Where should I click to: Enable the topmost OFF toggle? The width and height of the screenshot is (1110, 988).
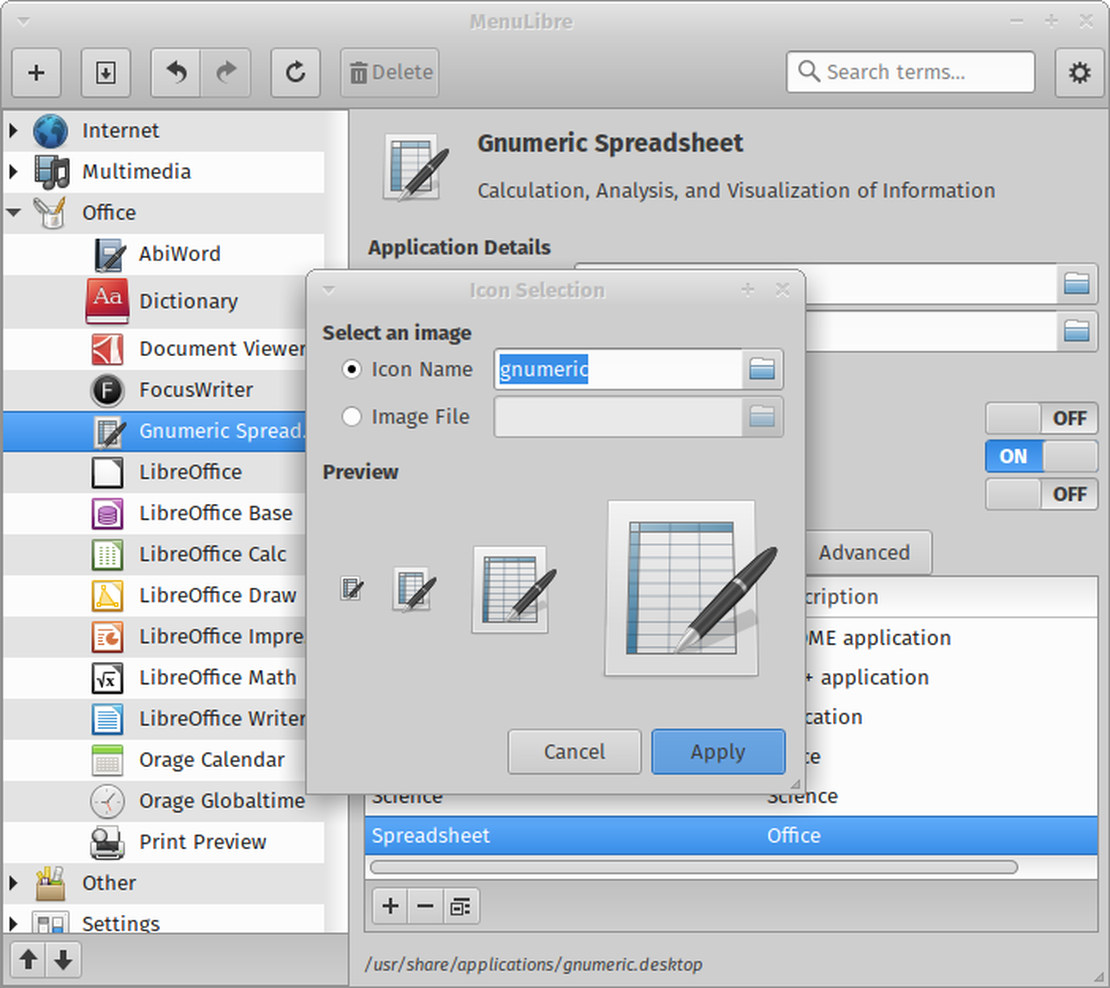tap(1041, 418)
